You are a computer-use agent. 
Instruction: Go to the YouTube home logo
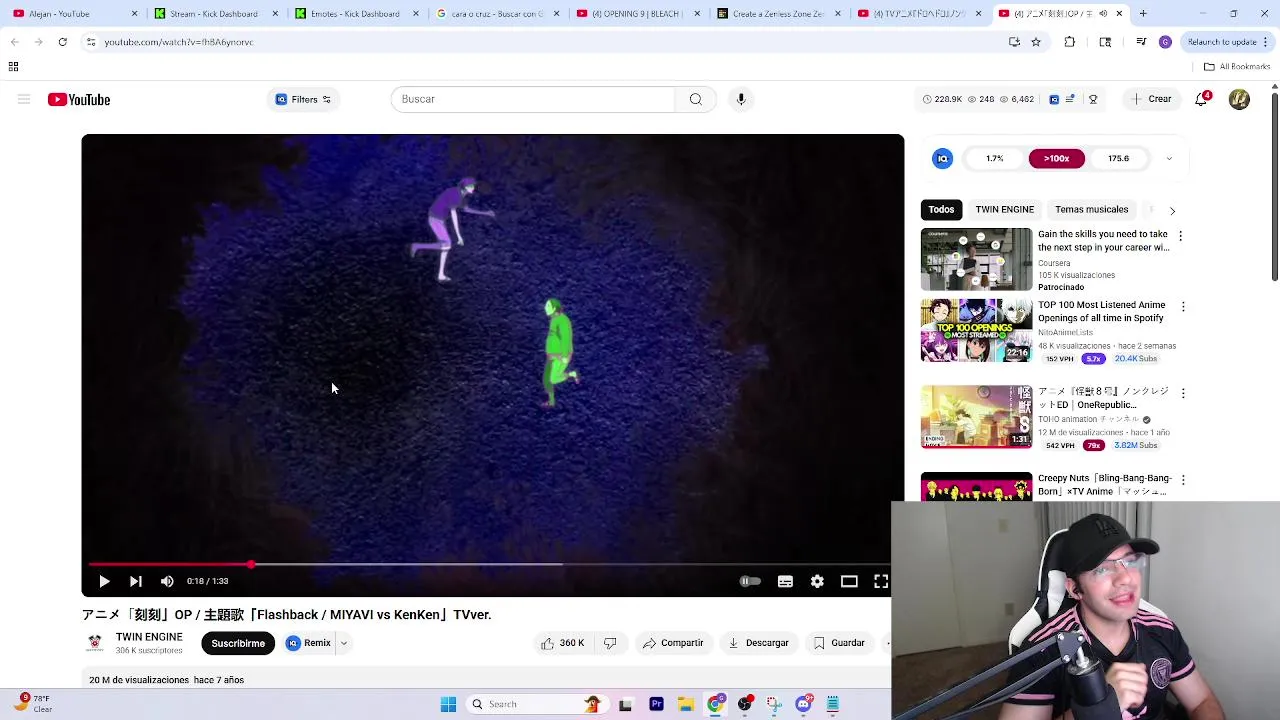pos(79,99)
